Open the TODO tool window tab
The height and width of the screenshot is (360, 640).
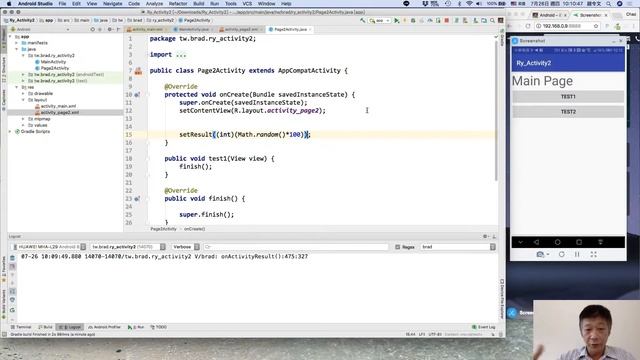159,327
